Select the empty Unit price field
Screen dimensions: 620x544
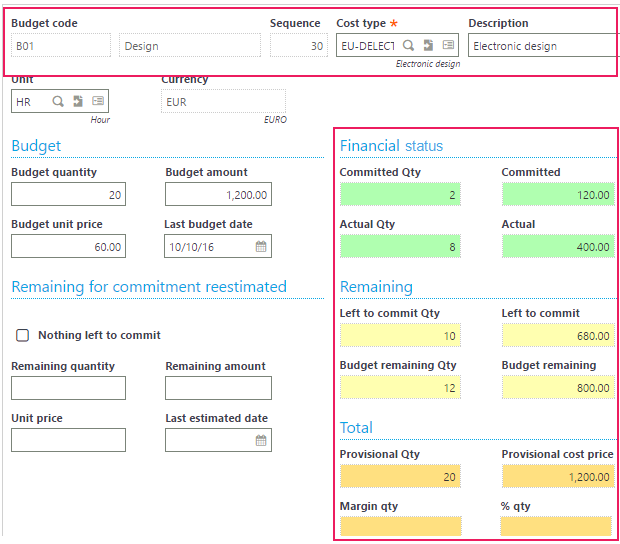68,440
